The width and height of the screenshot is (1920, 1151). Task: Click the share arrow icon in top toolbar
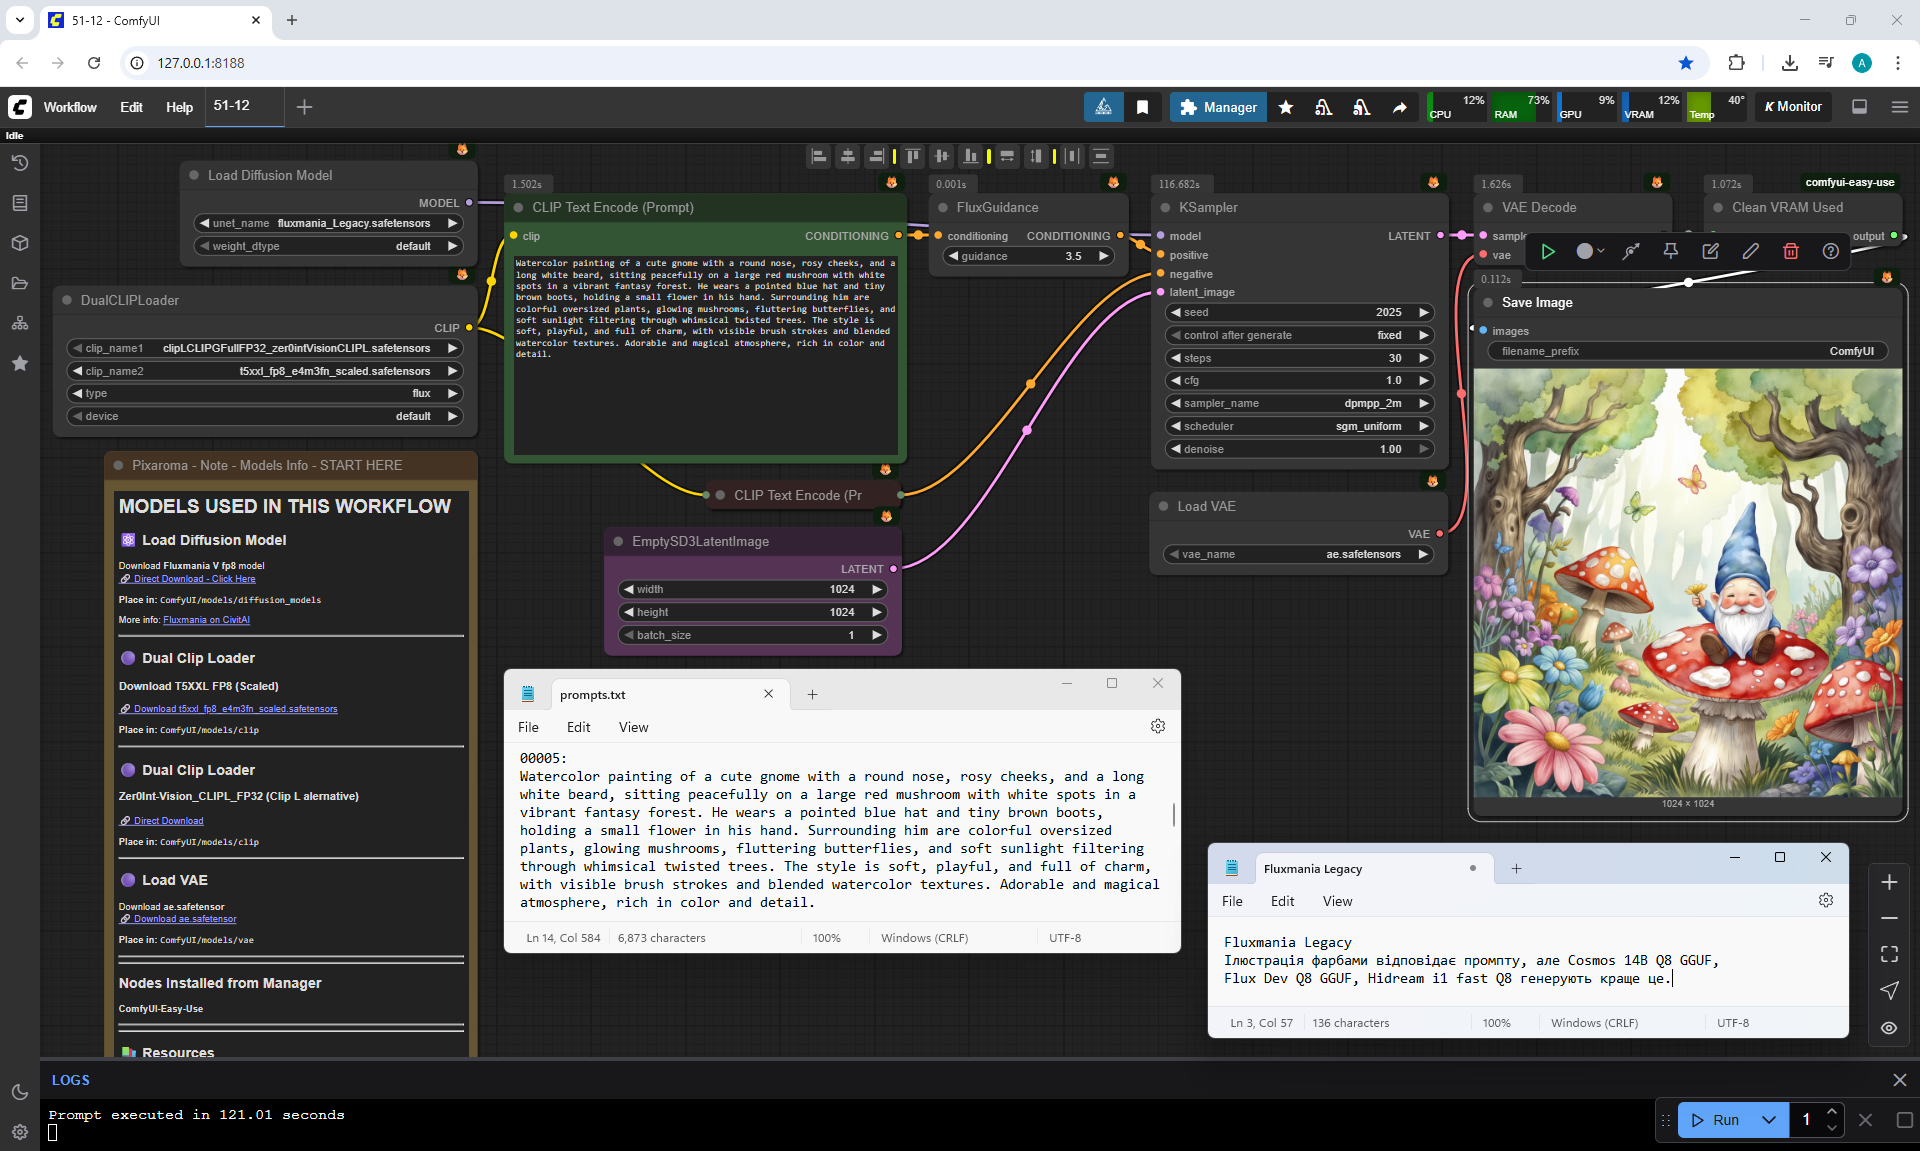coord(1399,107)
